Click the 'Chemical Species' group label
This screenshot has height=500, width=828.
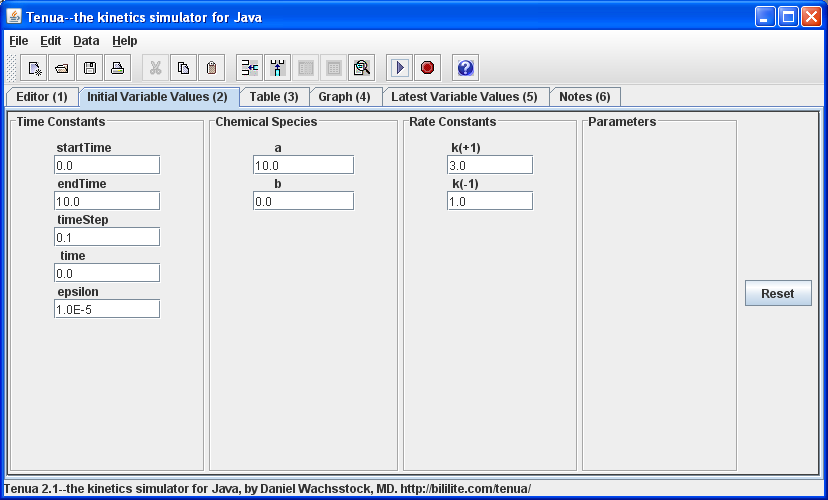click(x=266, y=121)
